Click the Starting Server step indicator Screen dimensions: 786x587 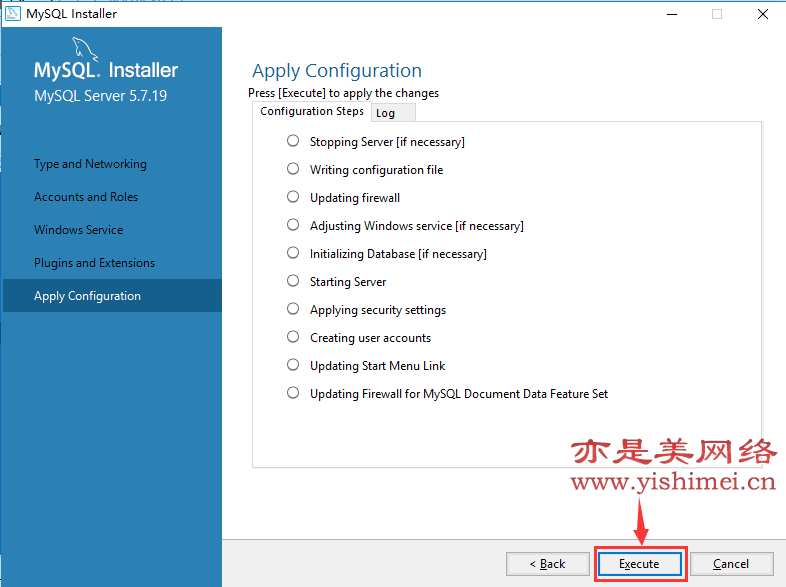tap(293, 281)
